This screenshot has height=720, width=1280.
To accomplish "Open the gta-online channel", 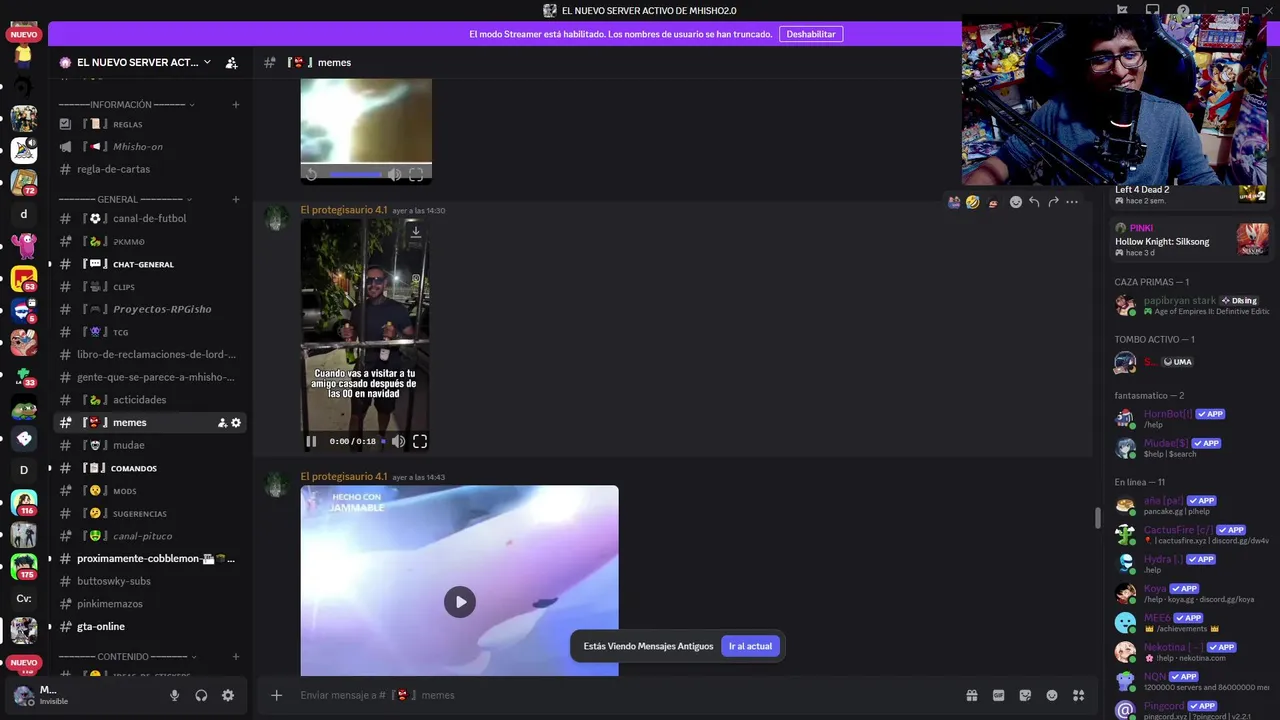I will (x=150, y=626).
